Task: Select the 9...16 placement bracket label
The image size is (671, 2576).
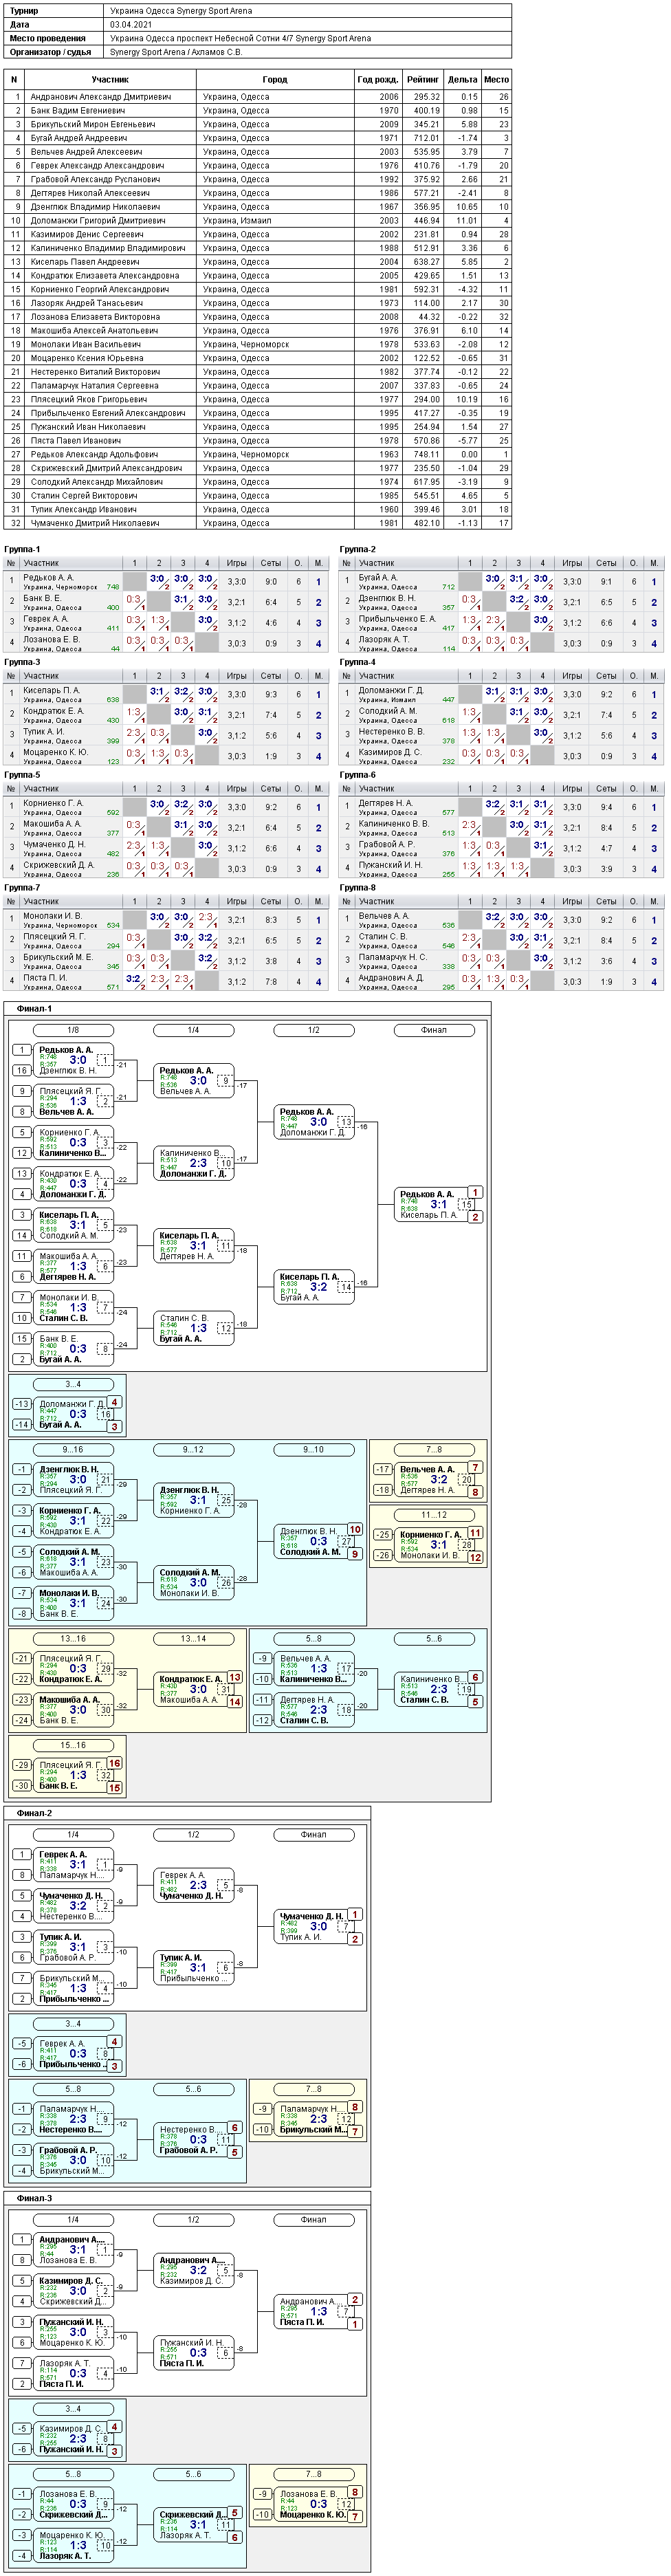Action: [73, 1449]
